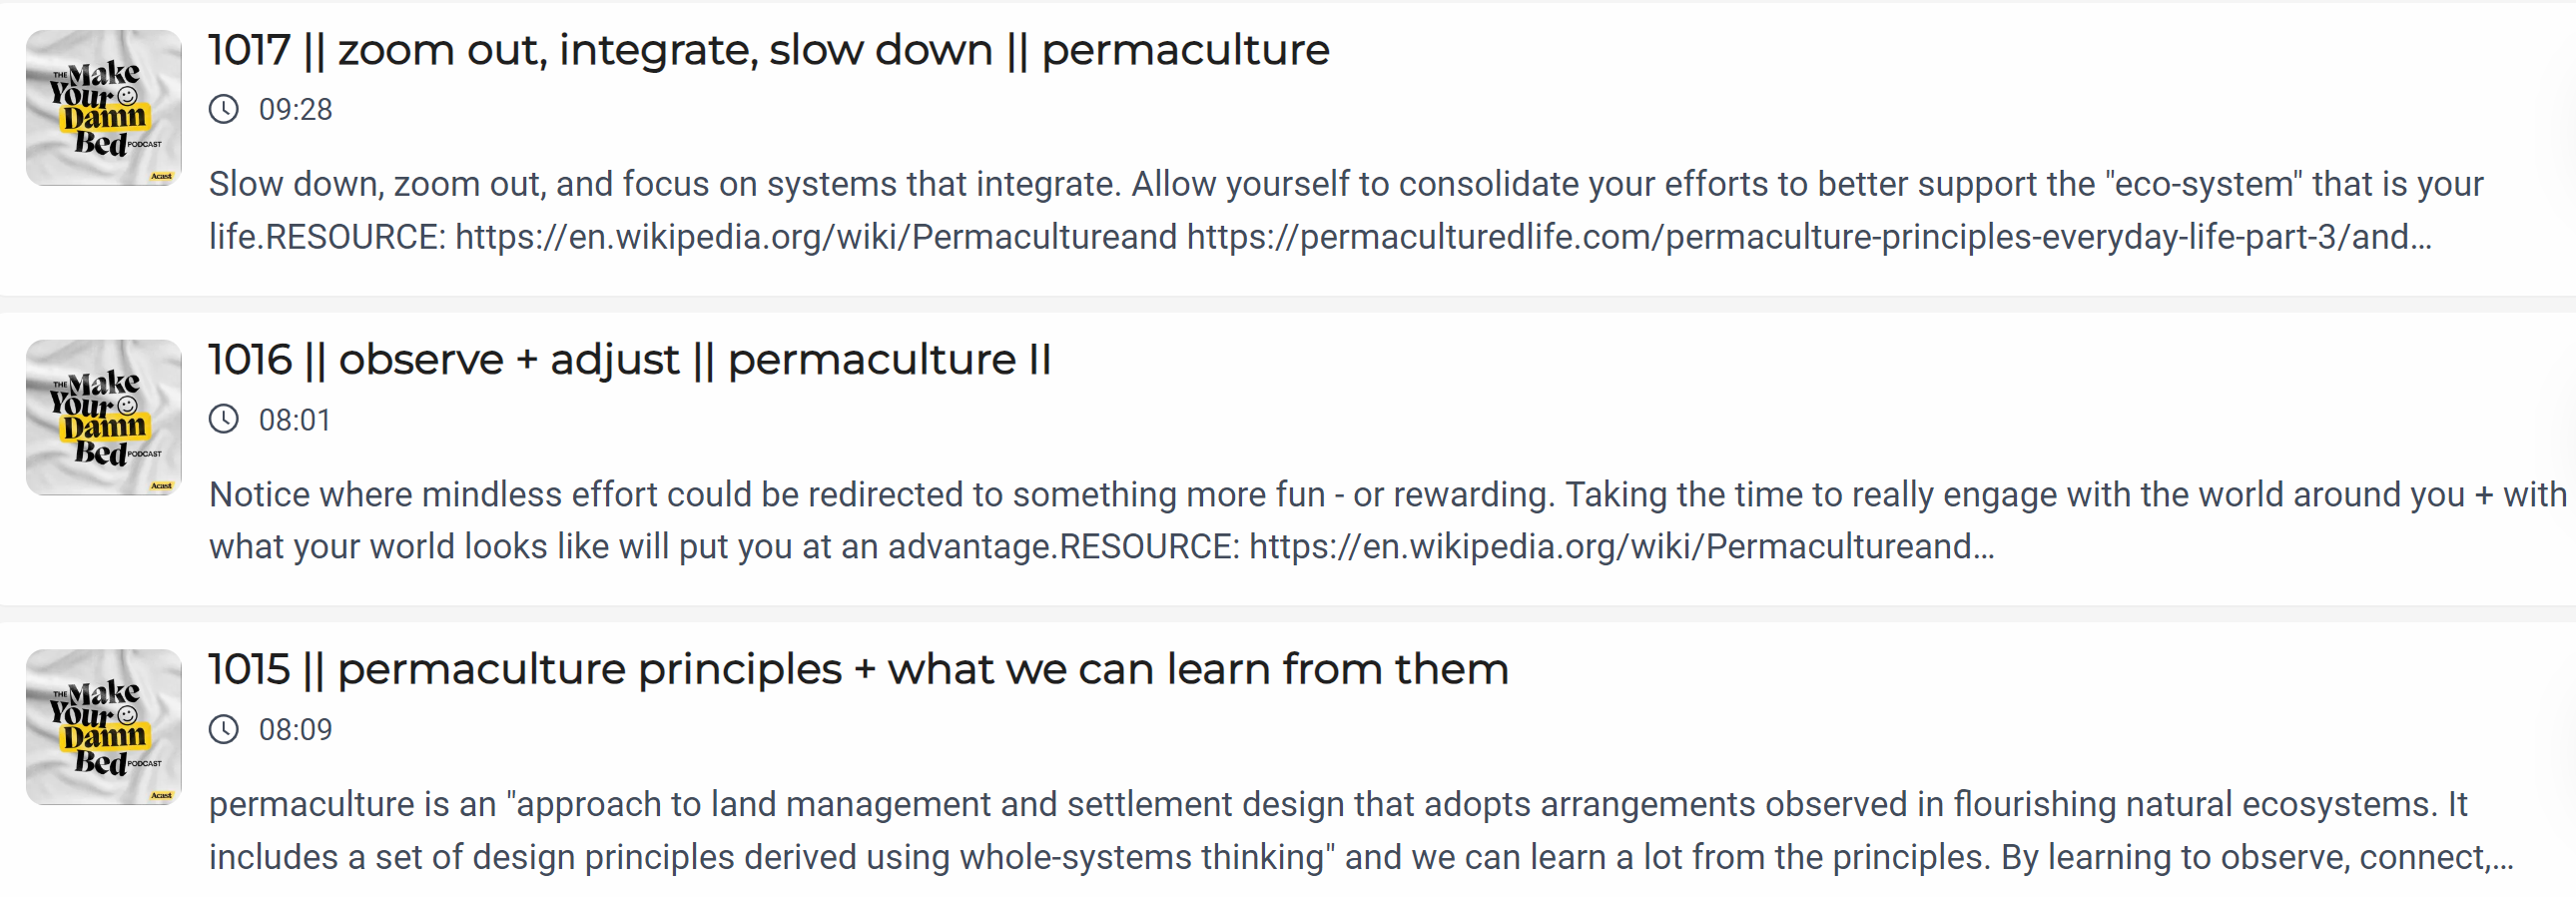Click the clock icon beside 08:01
Image resolution: width=2576 pixels, height=897 pixels.
tap(224, 419)
